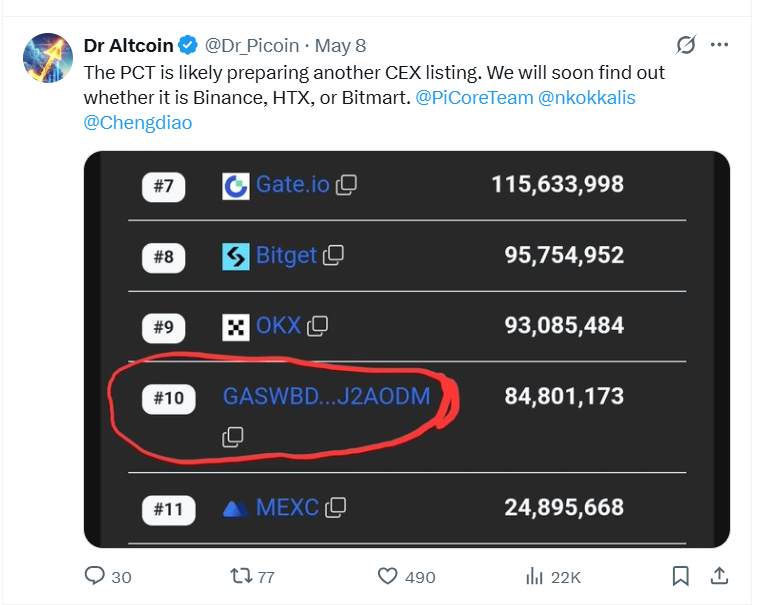Click the reply comment icon
The width and height of the screenshot is (763, 605).
click(96, 576)
